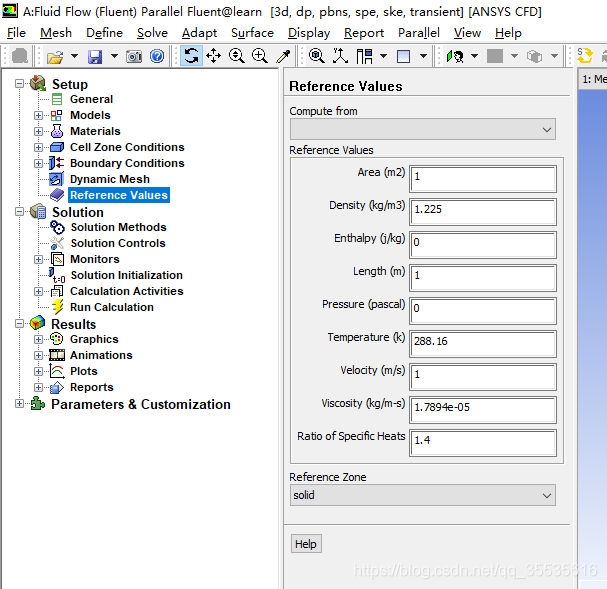The width and height of the screenshot is (607, 589).
Task: Select the probe mouse tool
Action: pyautogui.click(x=283, y=56)
